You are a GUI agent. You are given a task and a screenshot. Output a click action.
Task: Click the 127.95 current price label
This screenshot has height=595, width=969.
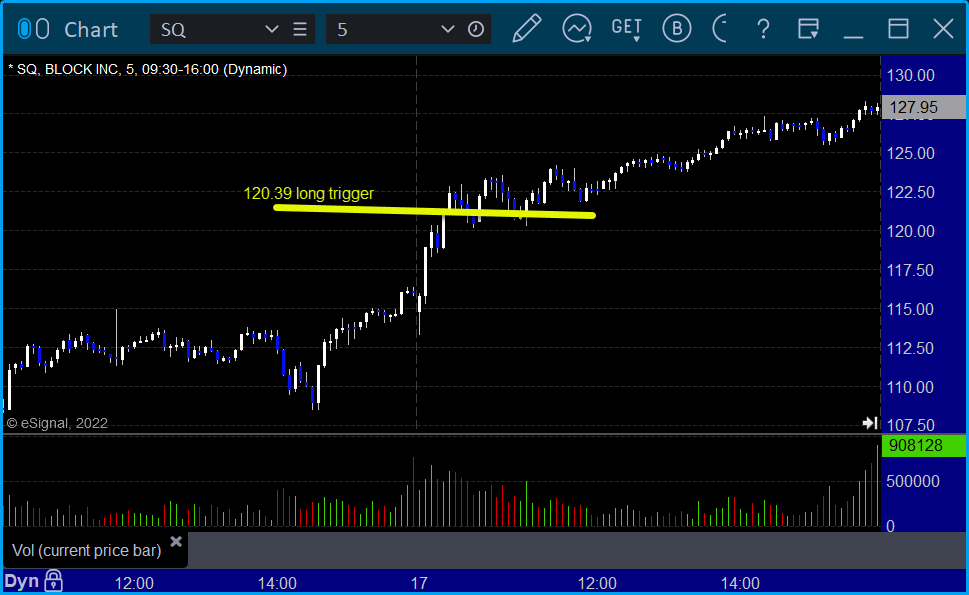(x=924, y=108)
